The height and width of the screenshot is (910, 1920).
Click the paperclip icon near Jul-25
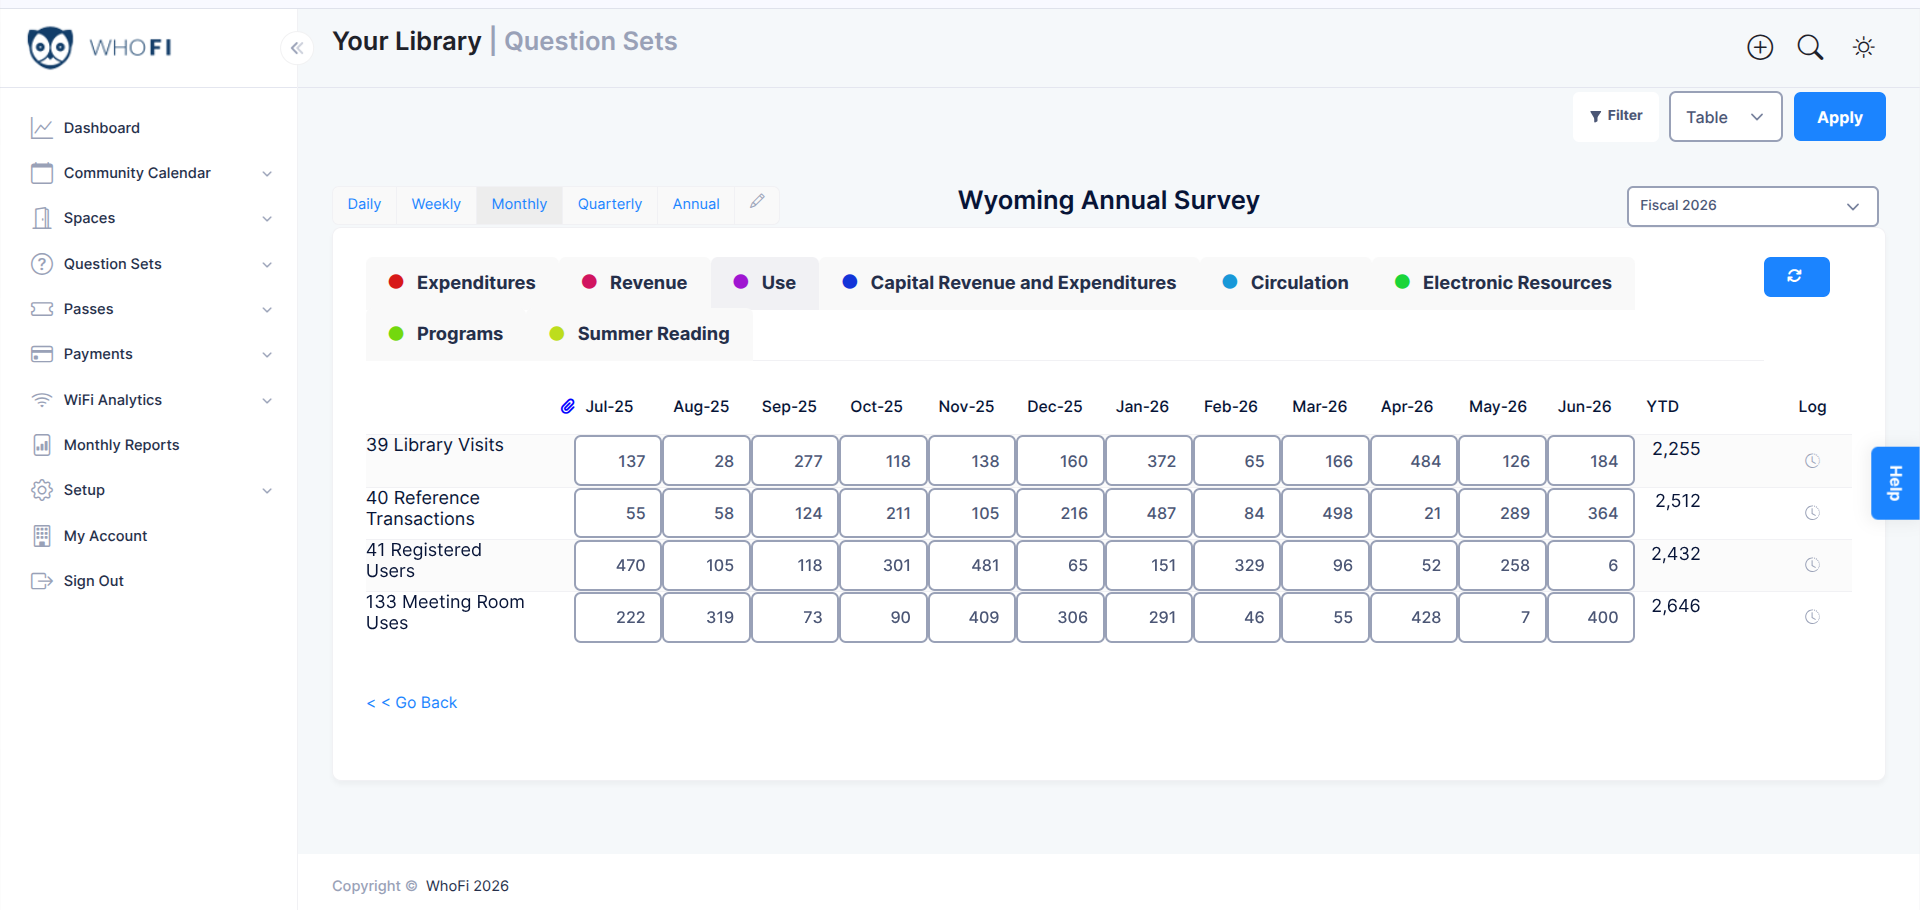pos(567,407)
